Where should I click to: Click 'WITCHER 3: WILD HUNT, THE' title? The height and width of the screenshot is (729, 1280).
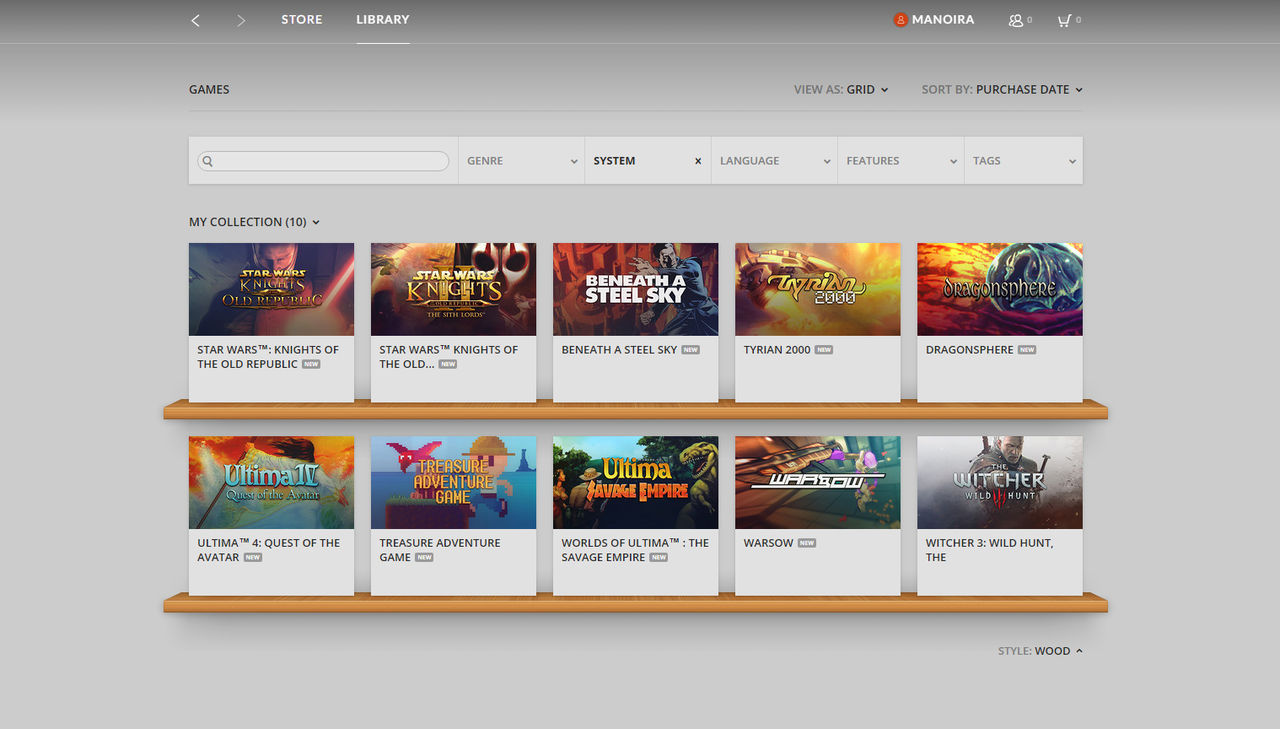point(989,550)
